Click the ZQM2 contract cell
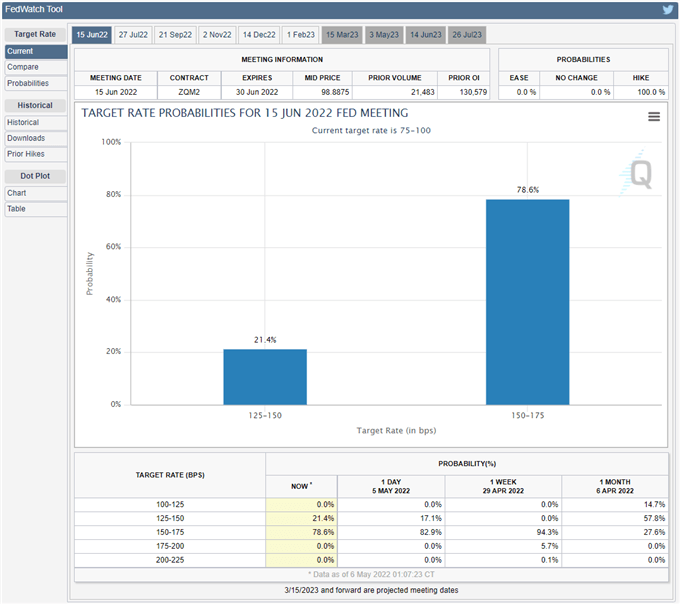 pyautogui.click(x=189, y=92)
